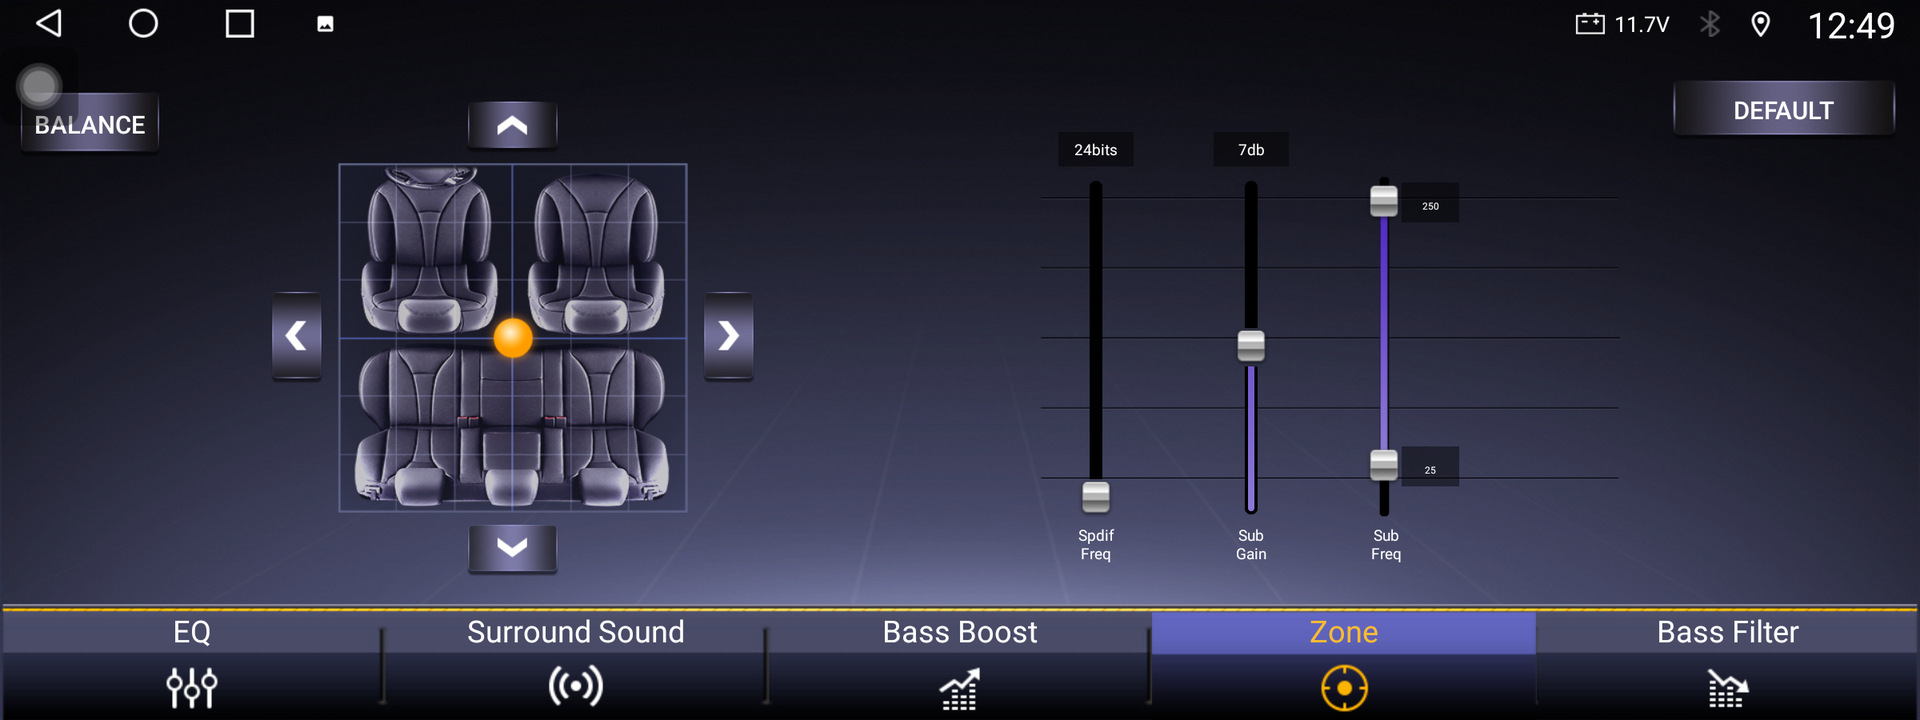1920x720 pixels.
Task: Click the Sub Freq lower handle at 25
Action: point(1384,465)
